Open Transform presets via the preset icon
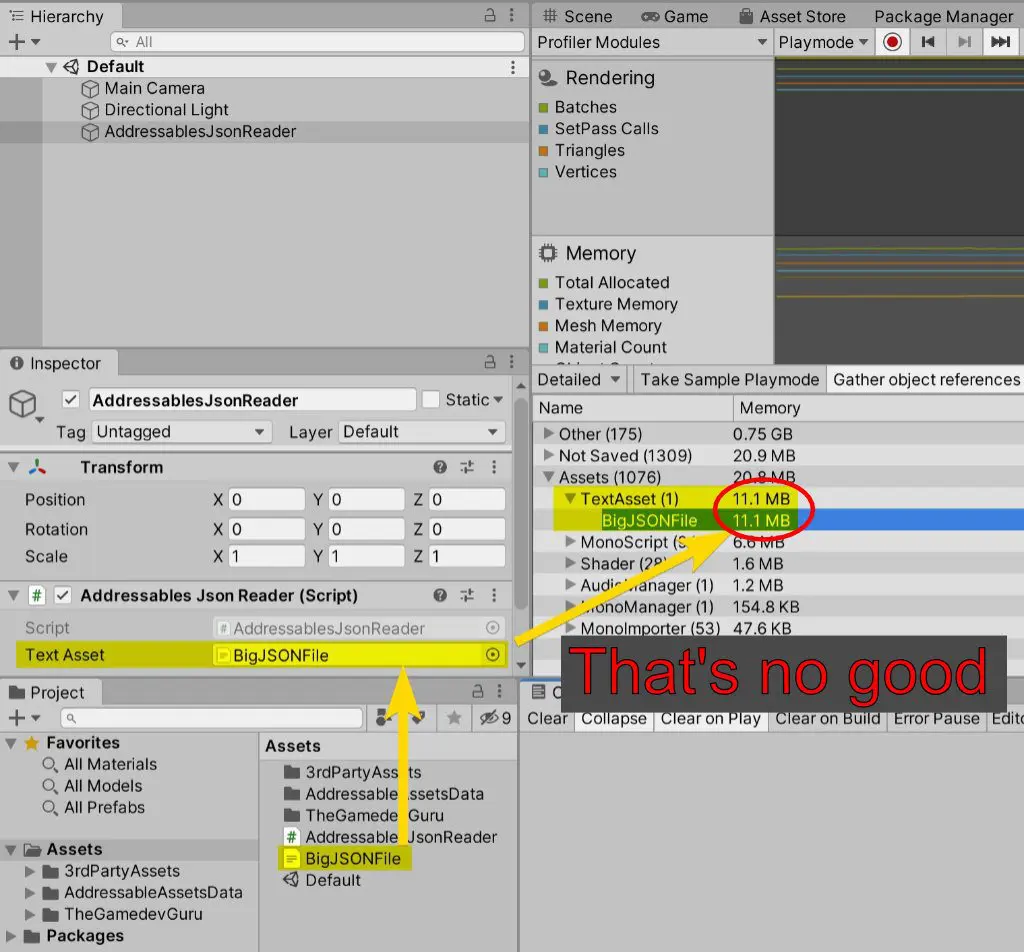Viewport: 1024px width, 952px height. click(x=466, y=467)
